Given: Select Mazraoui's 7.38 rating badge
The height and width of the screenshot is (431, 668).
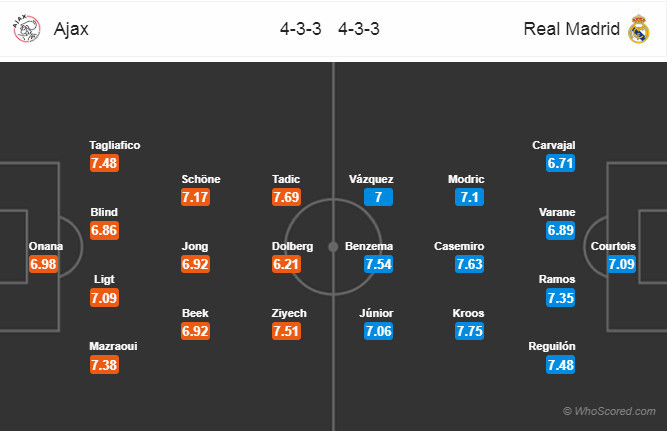Looking at the screenshot, I should tap(105, 365).
